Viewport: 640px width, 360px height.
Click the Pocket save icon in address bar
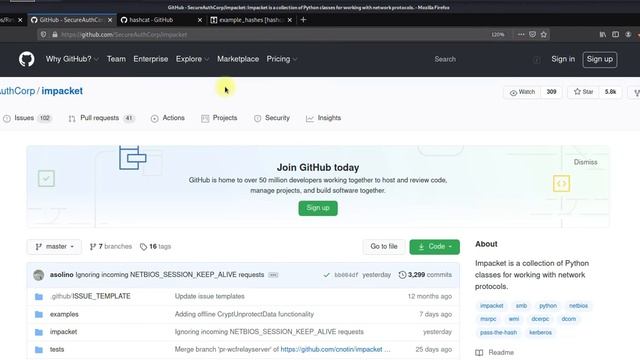532,35
